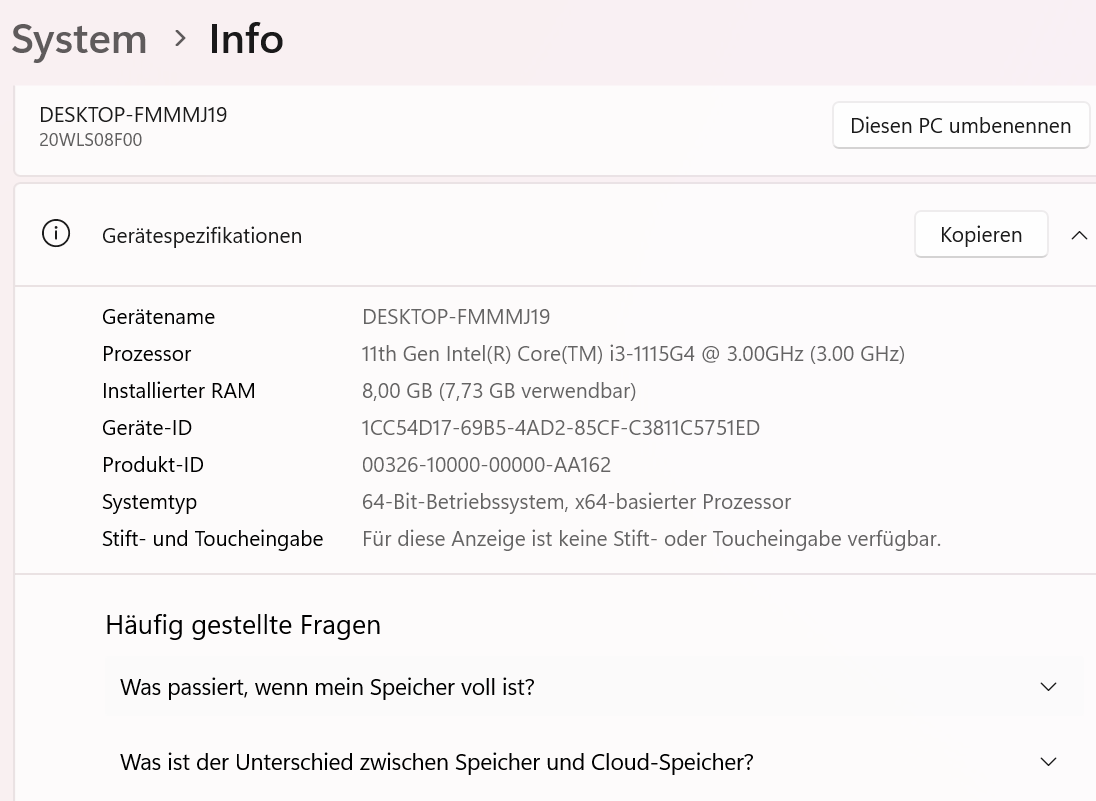This screenshot has width=1096, height=801.
Task: Click the Systemtyp value text
Action: pyautogui.click(x=576, y=502)
